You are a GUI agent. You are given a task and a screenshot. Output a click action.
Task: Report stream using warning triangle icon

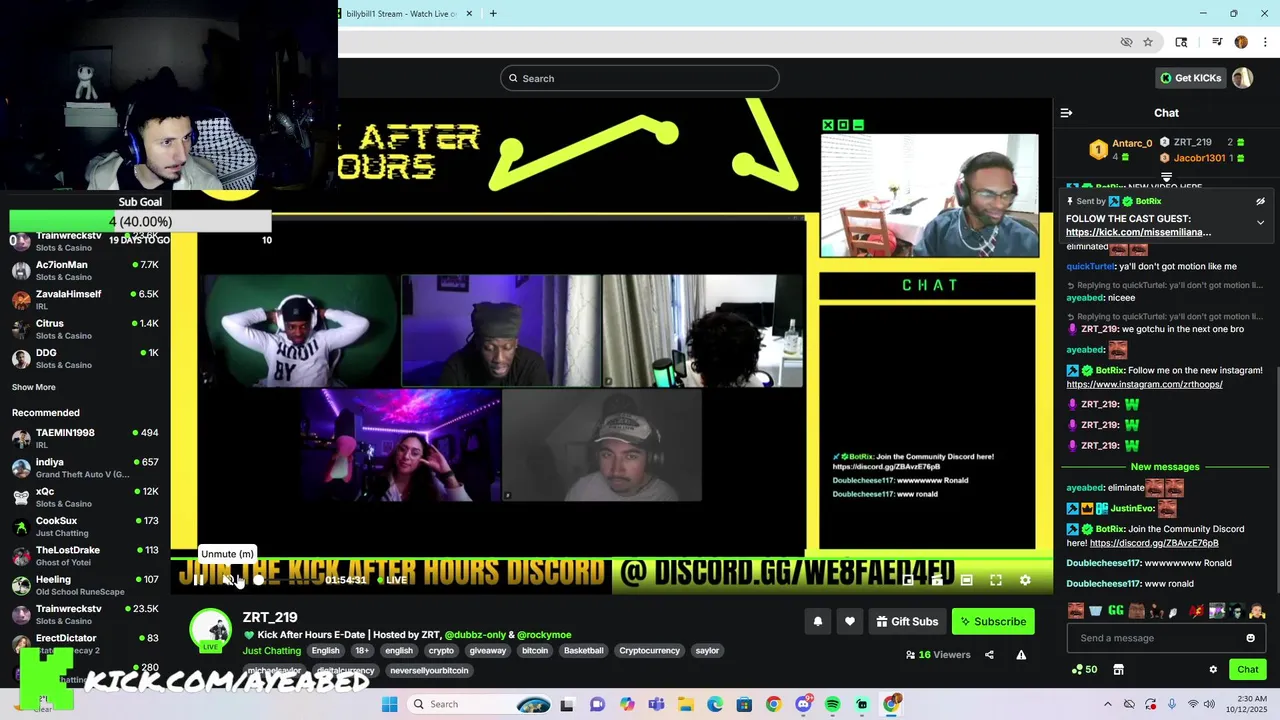[x=1021, y=655]
